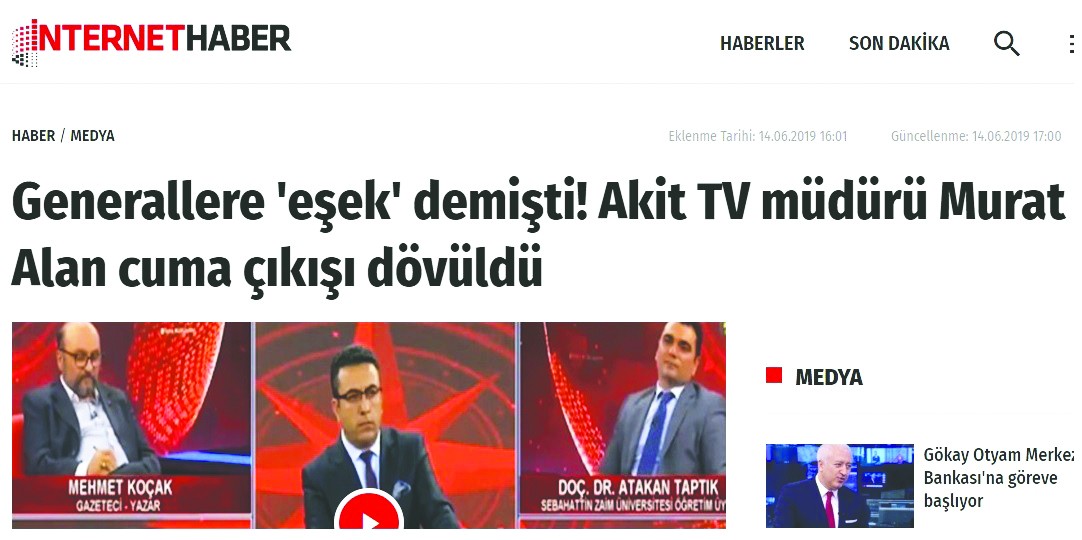Click the Eklenme Tarihi timestamp
Screen dimensions: 1082x540
click(758, 136)
